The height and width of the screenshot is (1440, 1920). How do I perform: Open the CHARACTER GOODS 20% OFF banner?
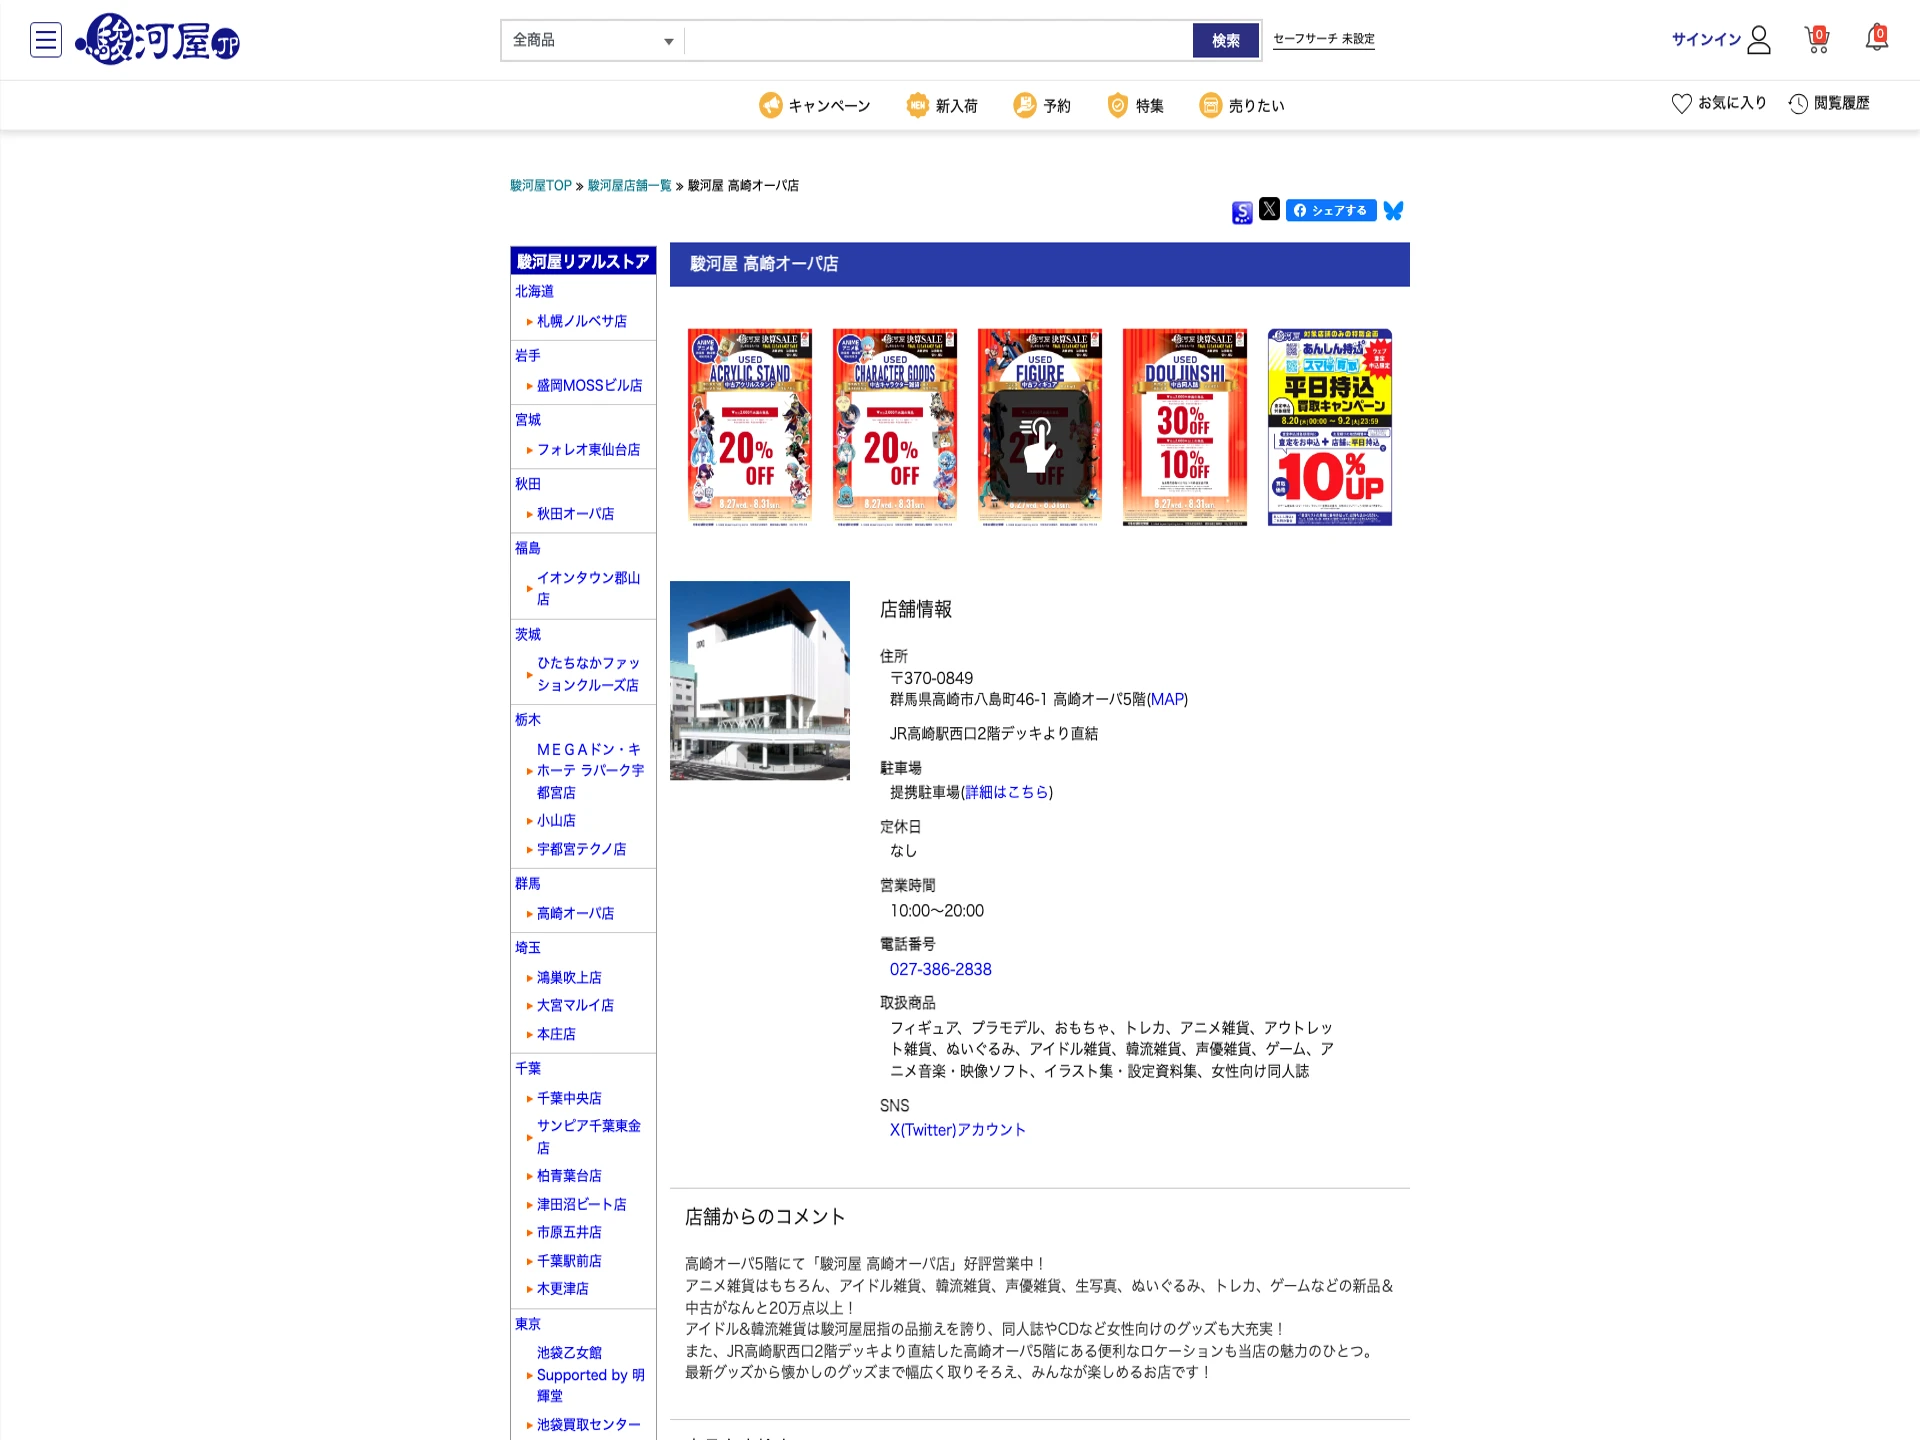(x=895, y=427)
